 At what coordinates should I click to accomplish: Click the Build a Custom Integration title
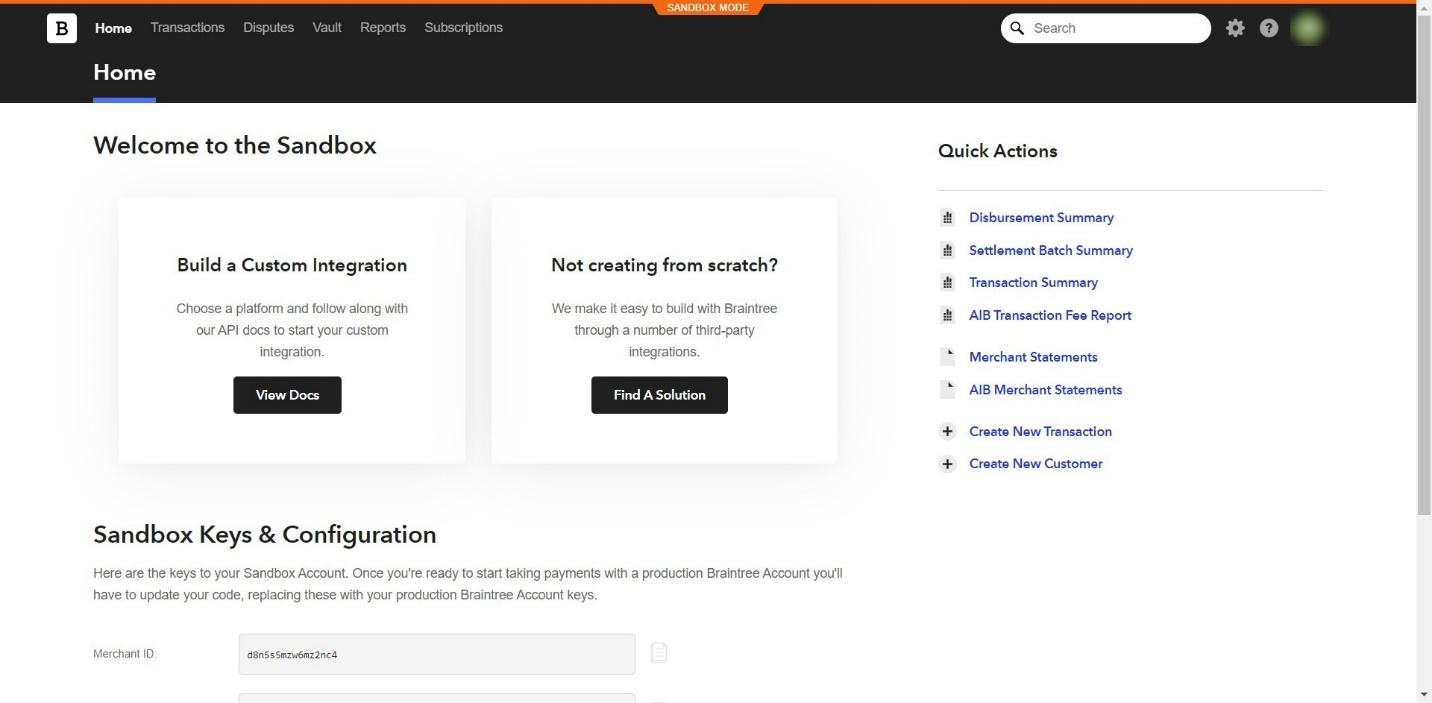[x=292, y=265]
